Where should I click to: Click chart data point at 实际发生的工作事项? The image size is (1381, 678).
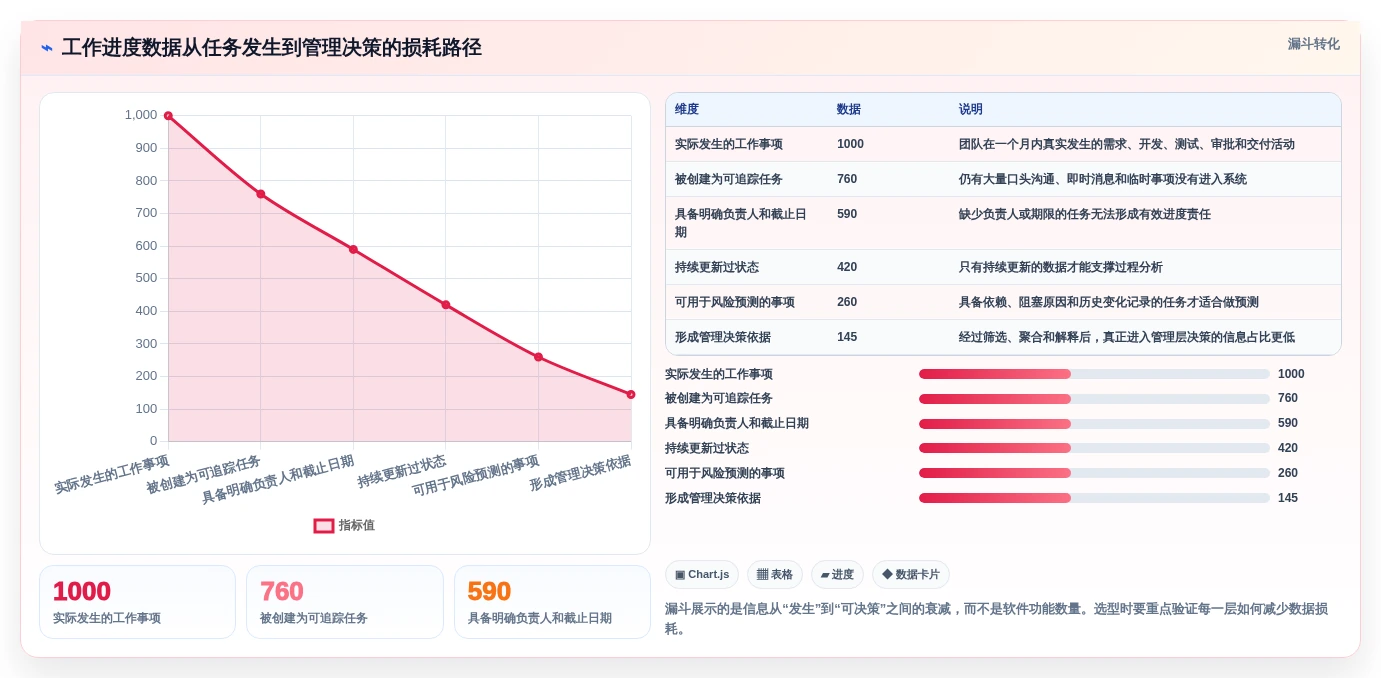coord(168,116)
